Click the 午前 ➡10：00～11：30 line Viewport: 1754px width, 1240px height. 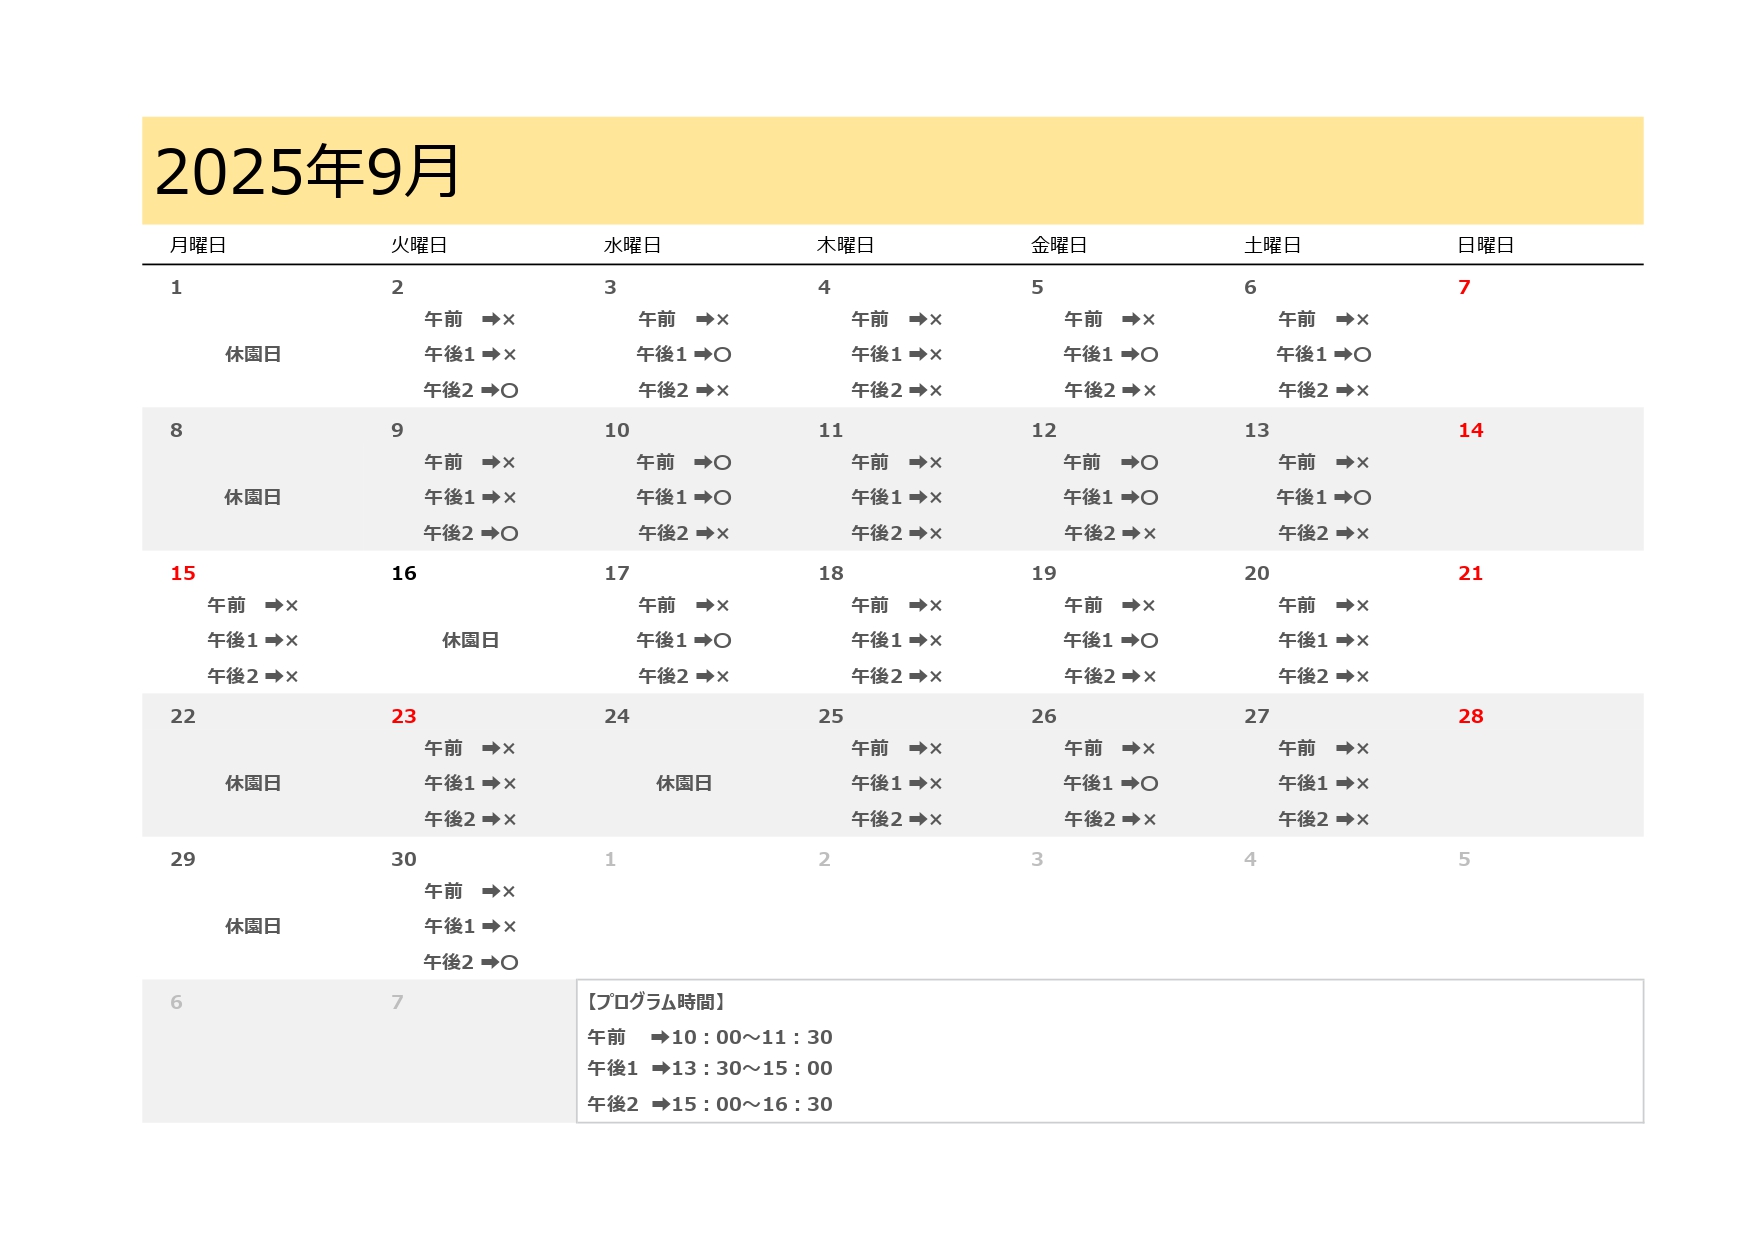pos(710,1037)
